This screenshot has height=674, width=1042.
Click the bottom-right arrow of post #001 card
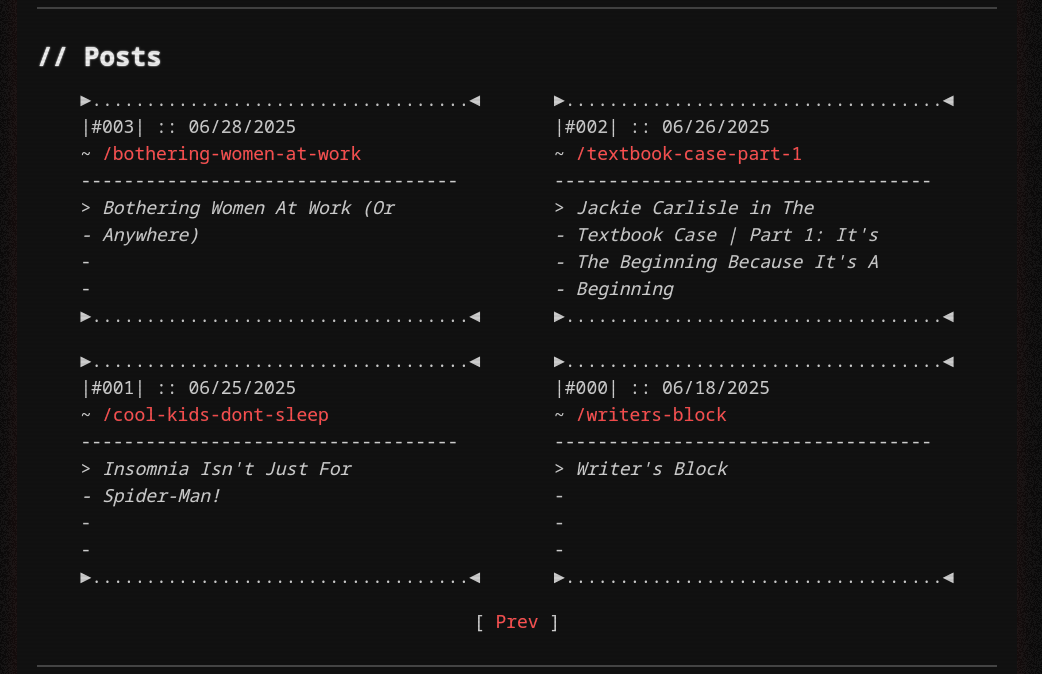pyautogui.click(x=475, y=578)
